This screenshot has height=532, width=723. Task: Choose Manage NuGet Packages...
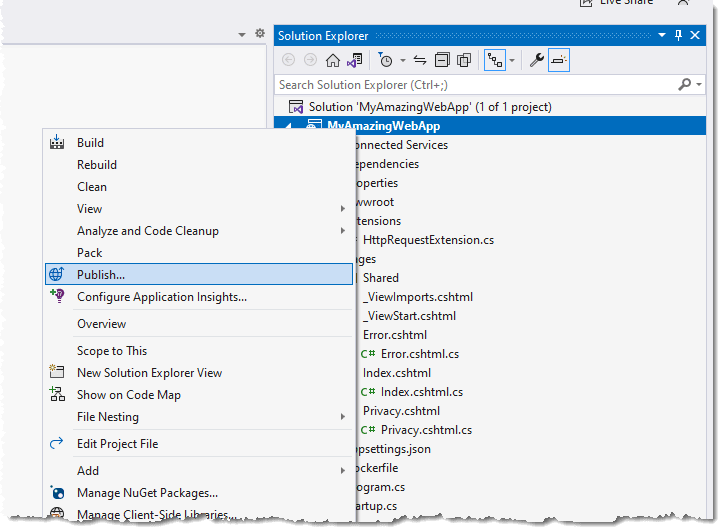click(x=199, y=493)
